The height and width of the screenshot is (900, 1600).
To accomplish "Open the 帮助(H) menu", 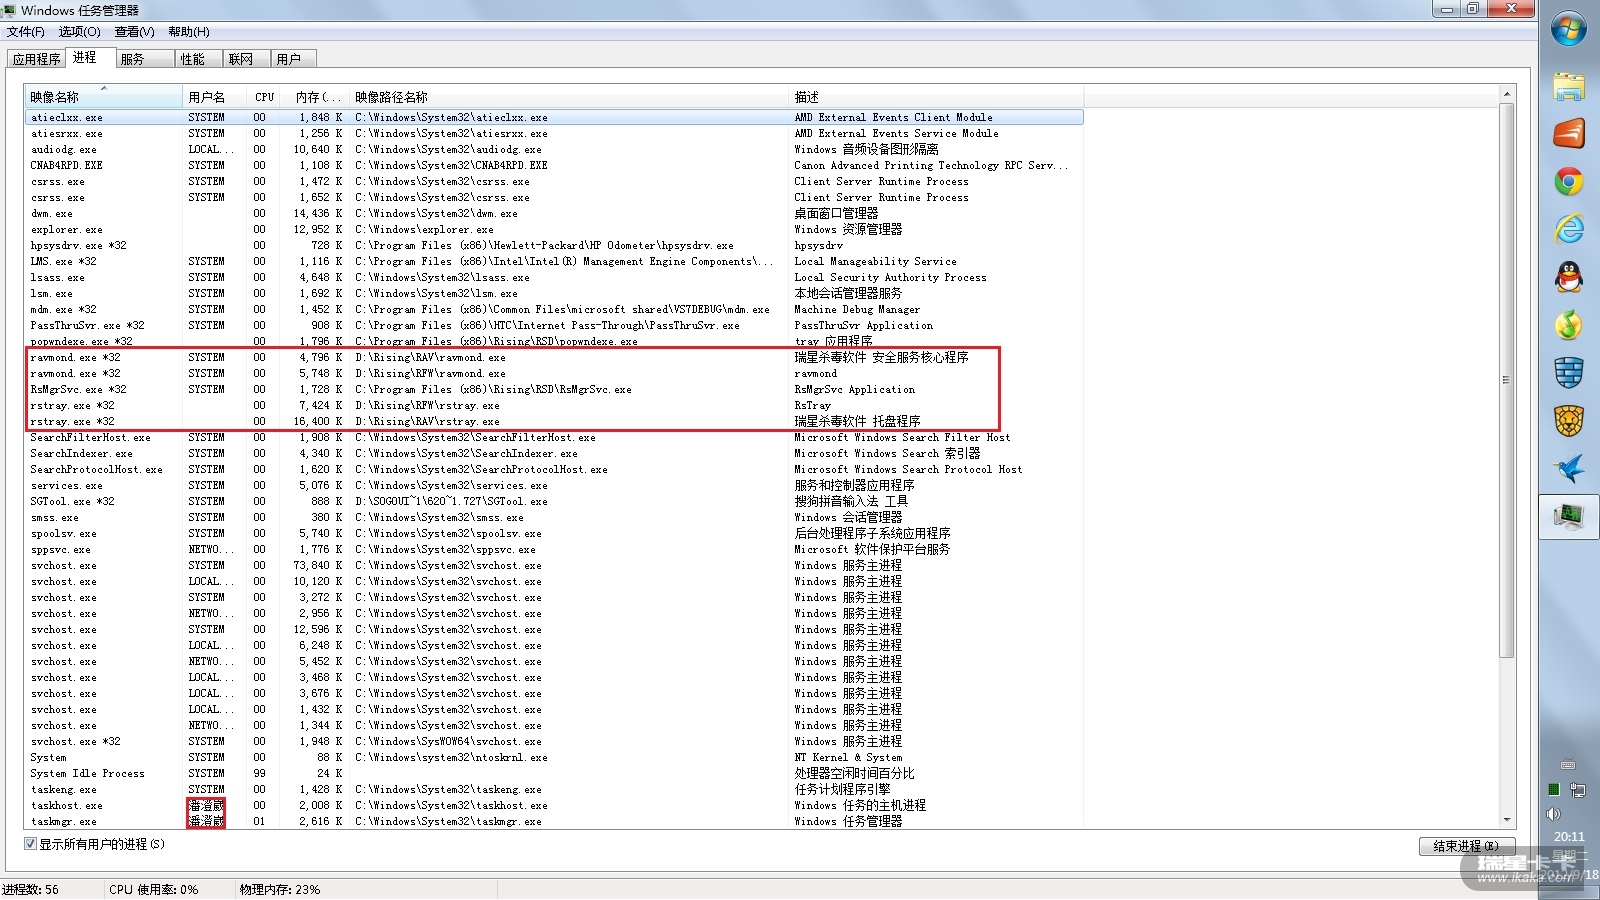I will [189, 32].
